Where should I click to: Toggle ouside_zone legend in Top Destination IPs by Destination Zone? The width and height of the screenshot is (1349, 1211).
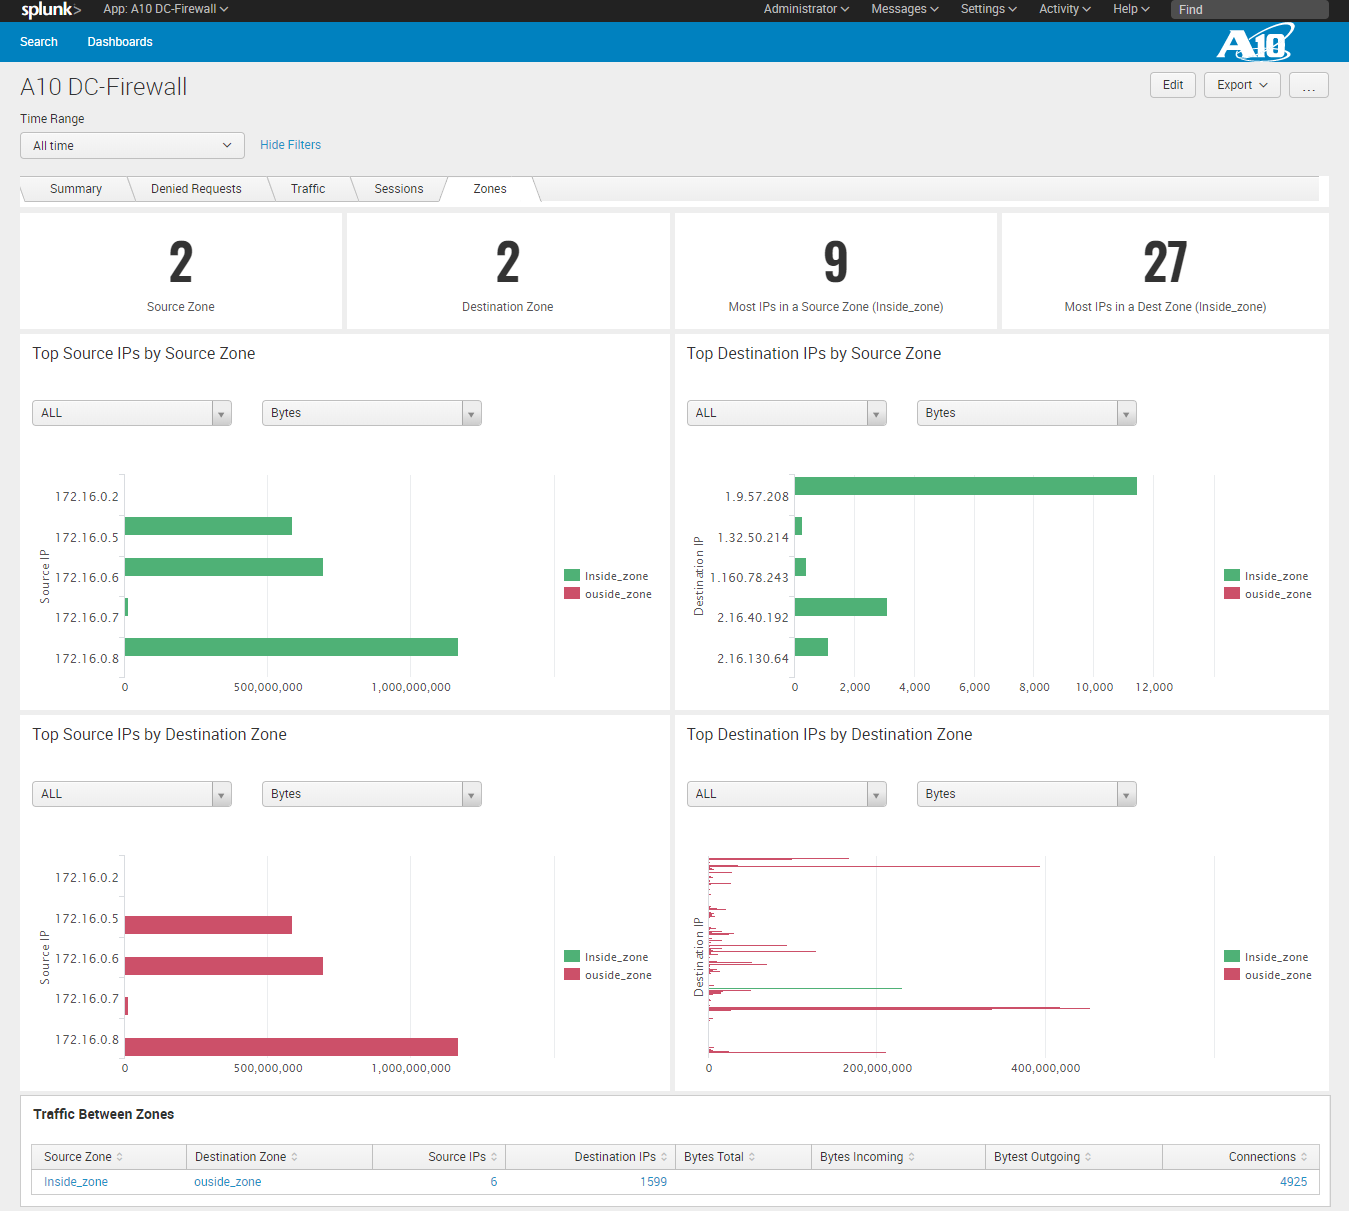[x=1268, y=975]
